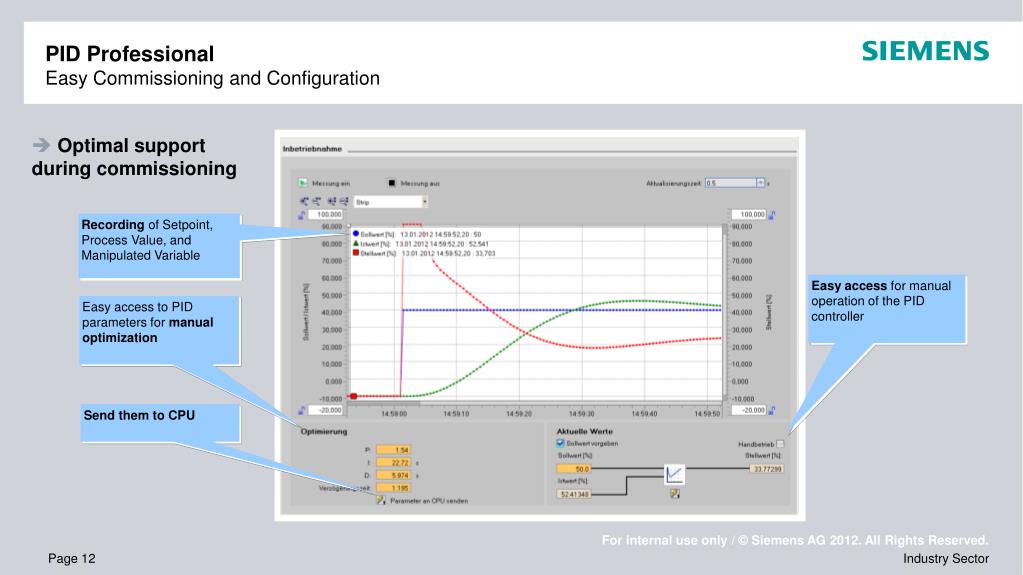
Task: Click the leftmost chart zoom toolbar icon
Action: click(304, 202)
